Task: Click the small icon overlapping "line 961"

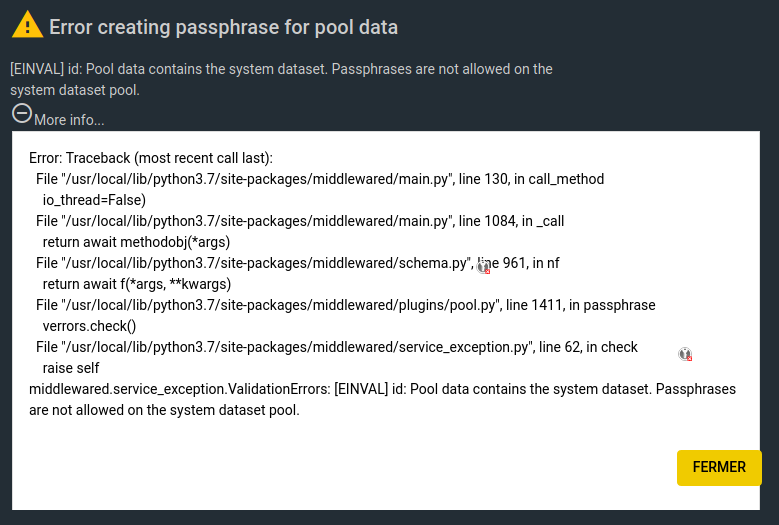Action: coord(483,267)
